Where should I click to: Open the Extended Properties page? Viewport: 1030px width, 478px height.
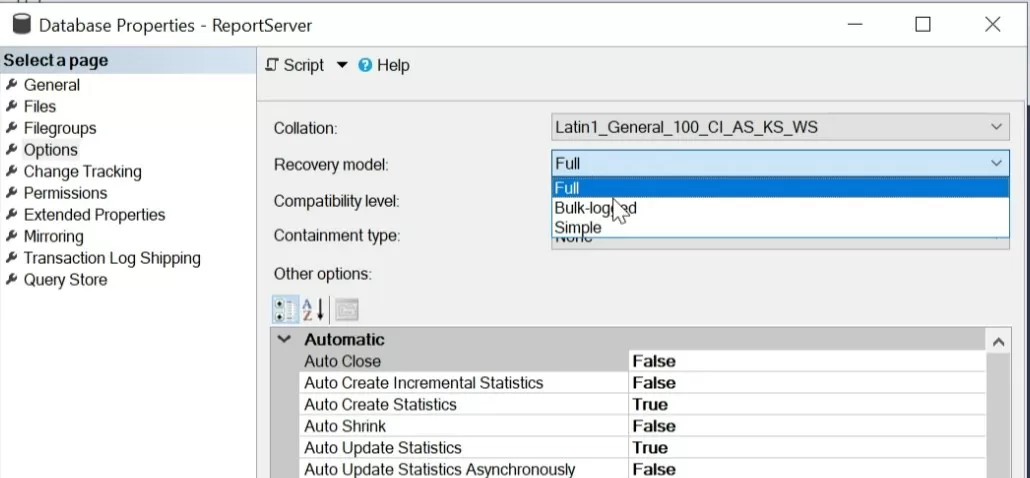coord(94,215)
